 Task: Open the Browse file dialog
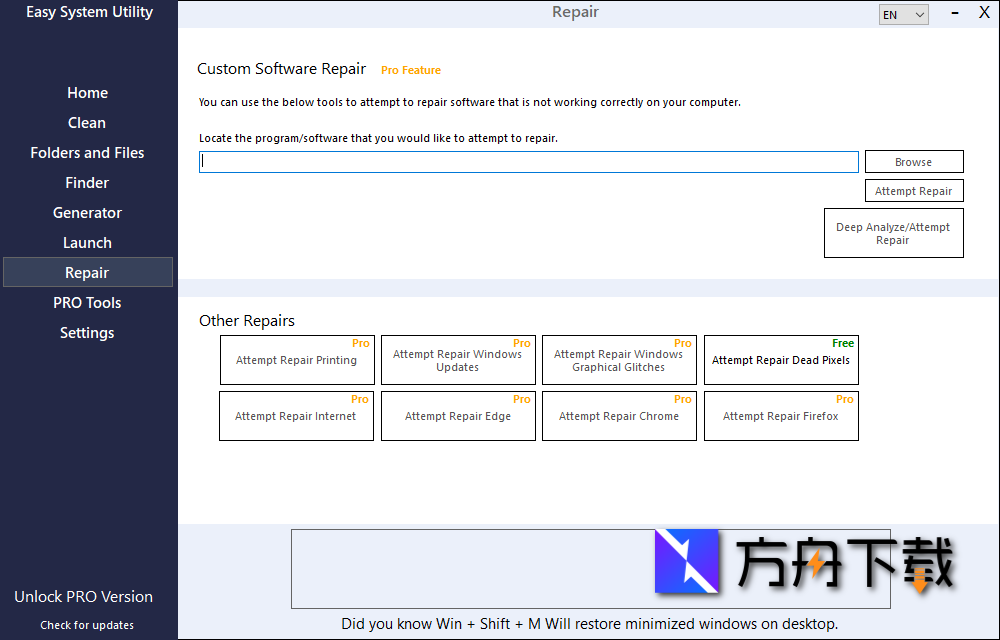[x=913, y=161]
